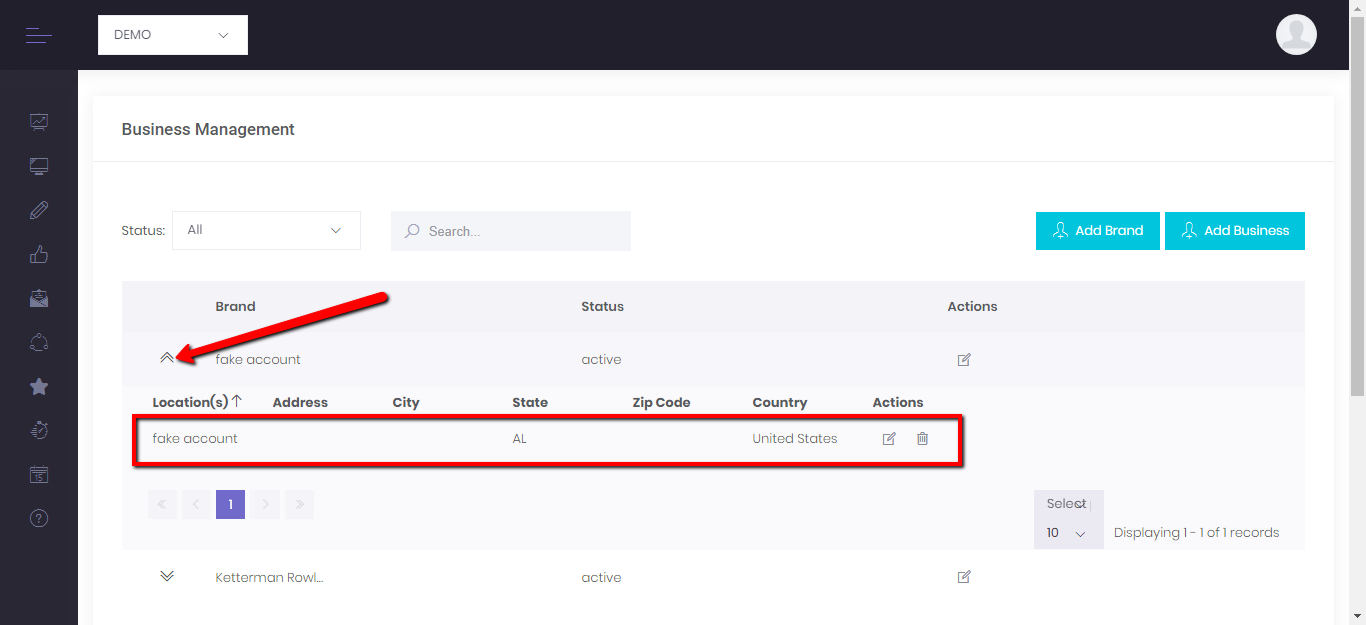Open the thumbs-up section in sidebar
Image resolution: width=1366 pixels, height=625 pixels.
(x=39, y=254)
